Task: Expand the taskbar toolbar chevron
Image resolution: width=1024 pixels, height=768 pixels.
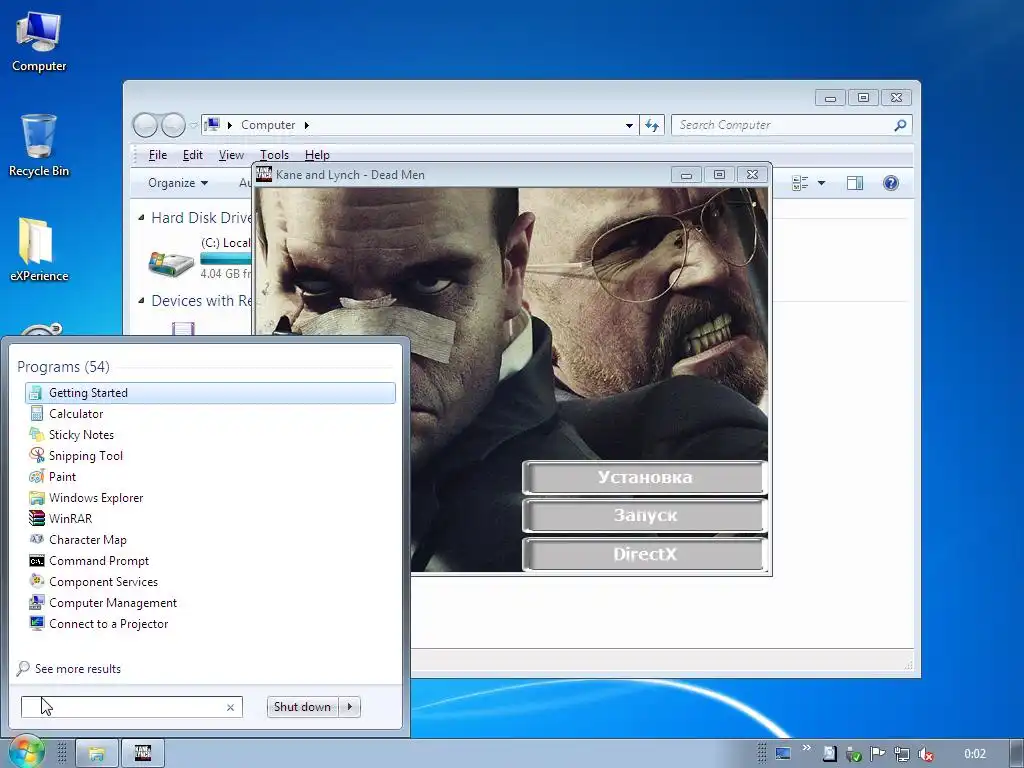Action: coord(806,748)
